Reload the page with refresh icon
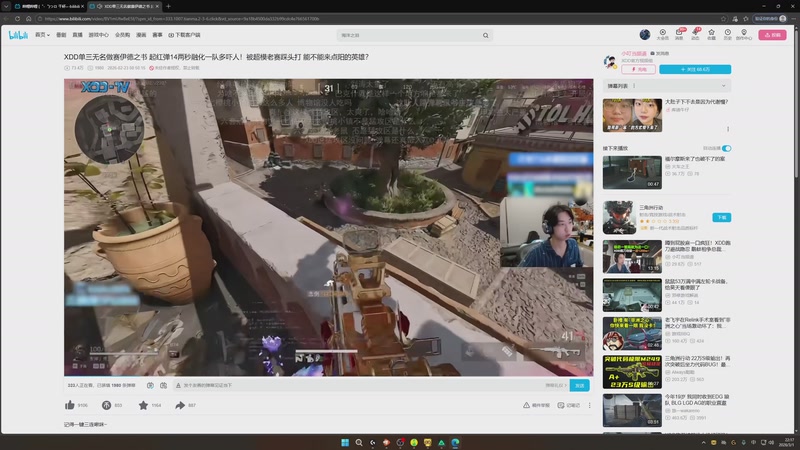This screenshot has height=450, width=800. click(x=17, y=18)
